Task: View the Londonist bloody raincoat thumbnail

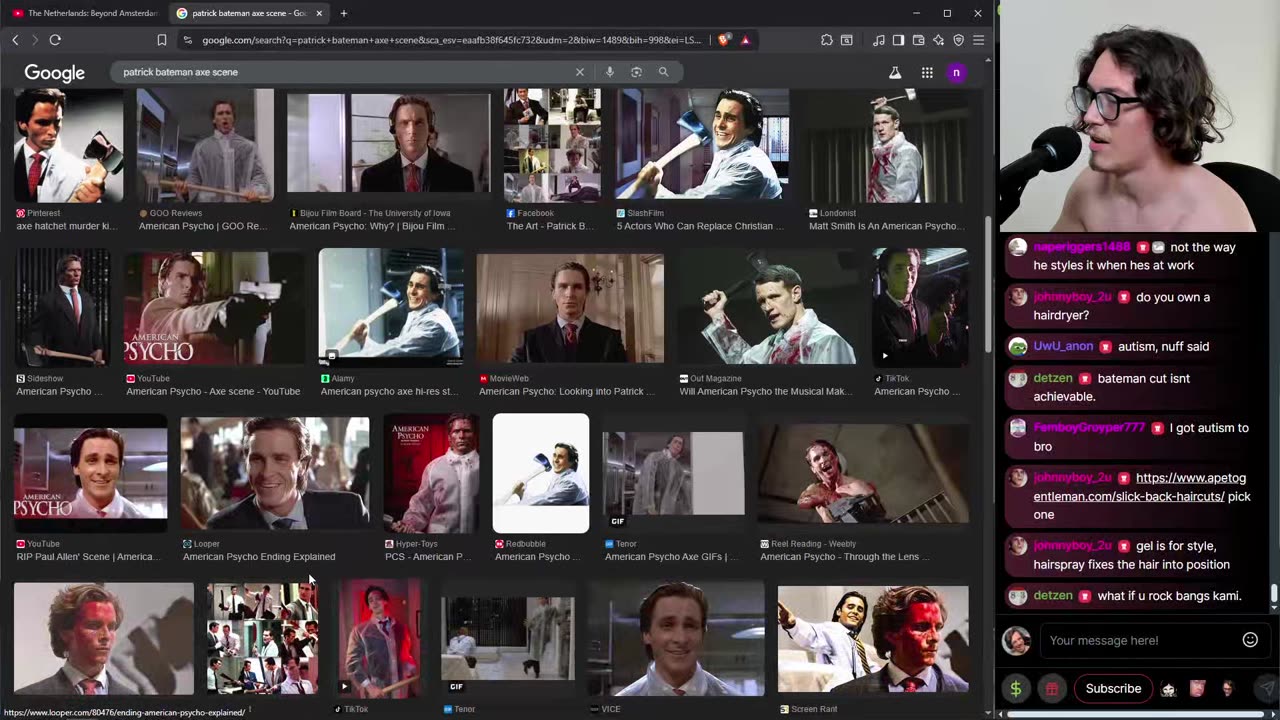Action: click(x=888, y=146)
